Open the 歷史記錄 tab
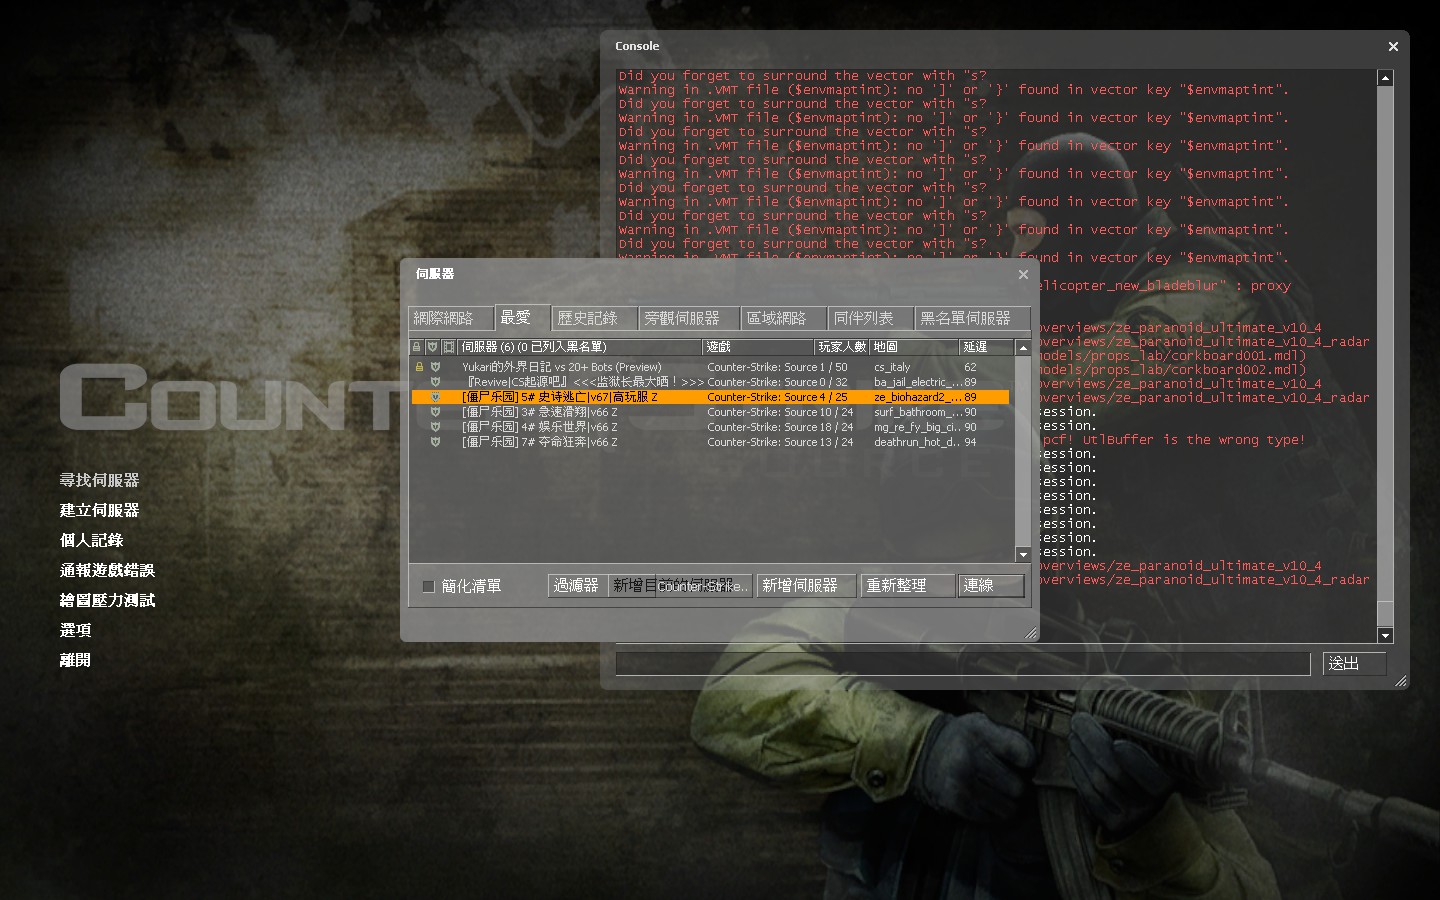Screen dimensions: 1440x900 pyautogui.click(x=594, y=318)
